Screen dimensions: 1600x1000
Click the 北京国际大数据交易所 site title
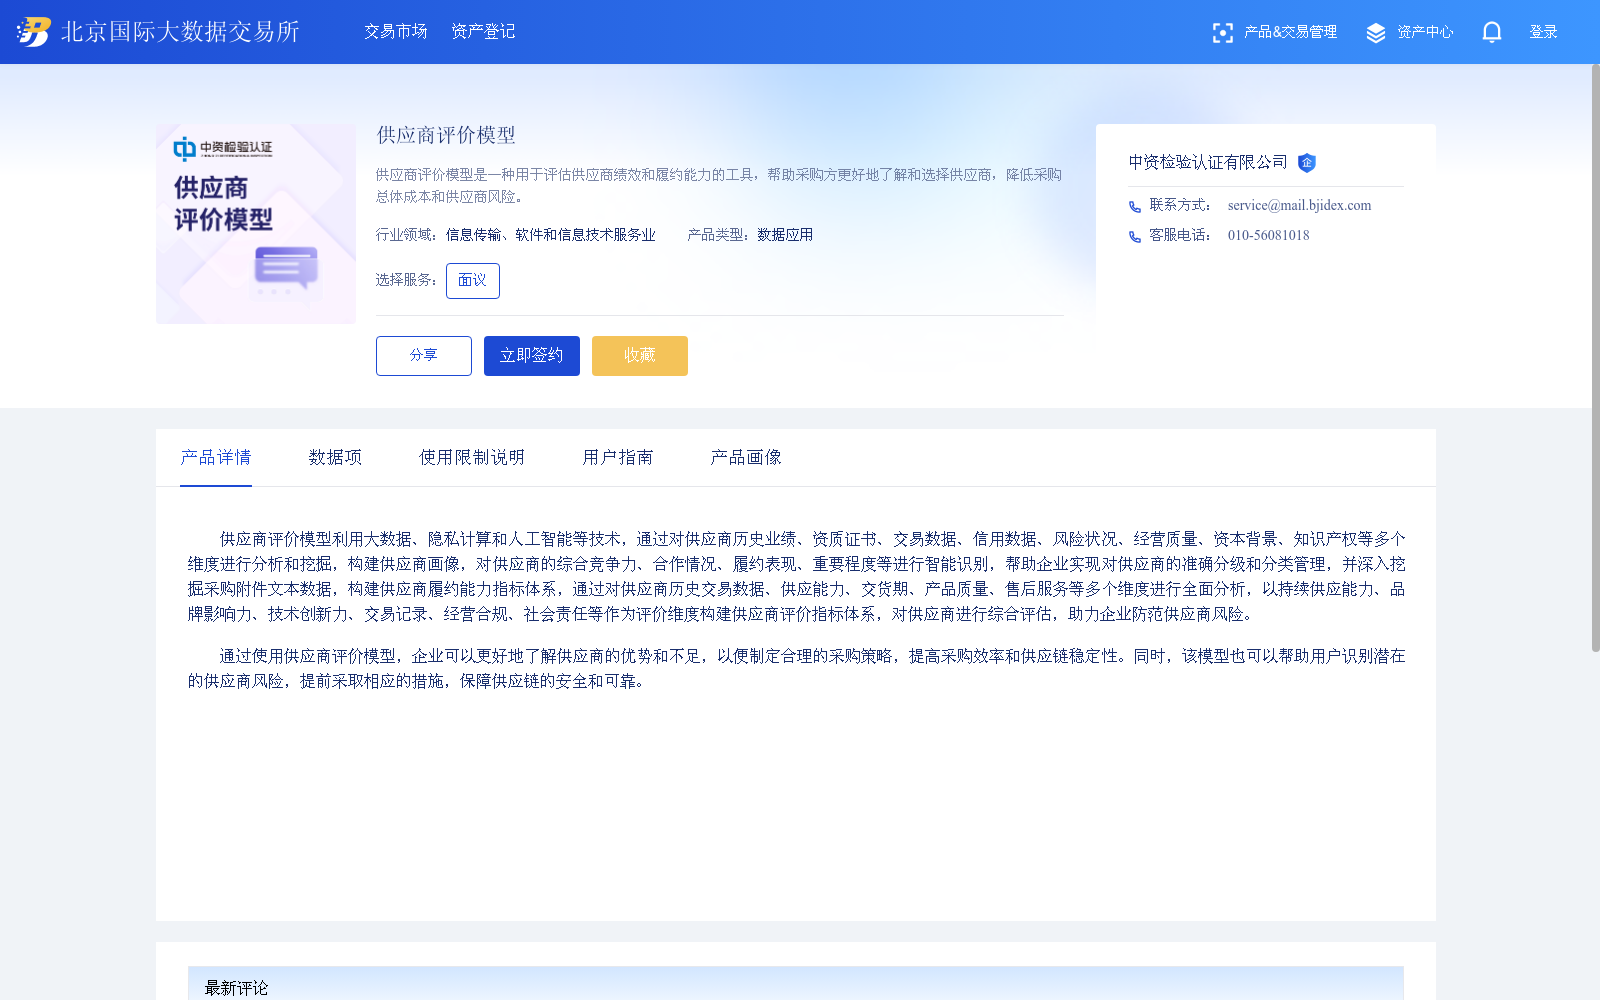pos(180,32)
